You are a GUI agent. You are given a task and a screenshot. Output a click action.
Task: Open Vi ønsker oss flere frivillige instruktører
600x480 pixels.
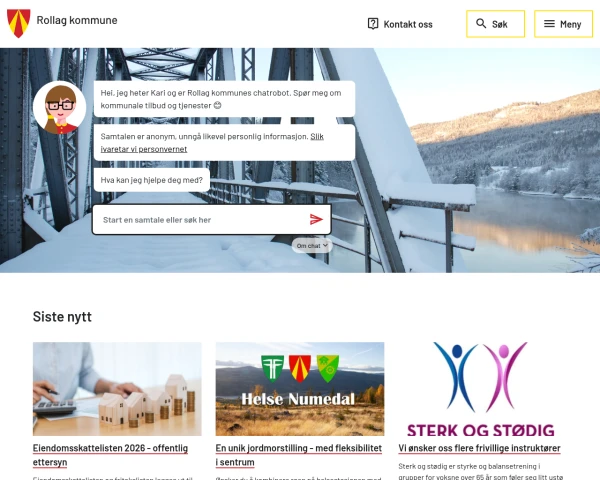(x=479, y=448)
